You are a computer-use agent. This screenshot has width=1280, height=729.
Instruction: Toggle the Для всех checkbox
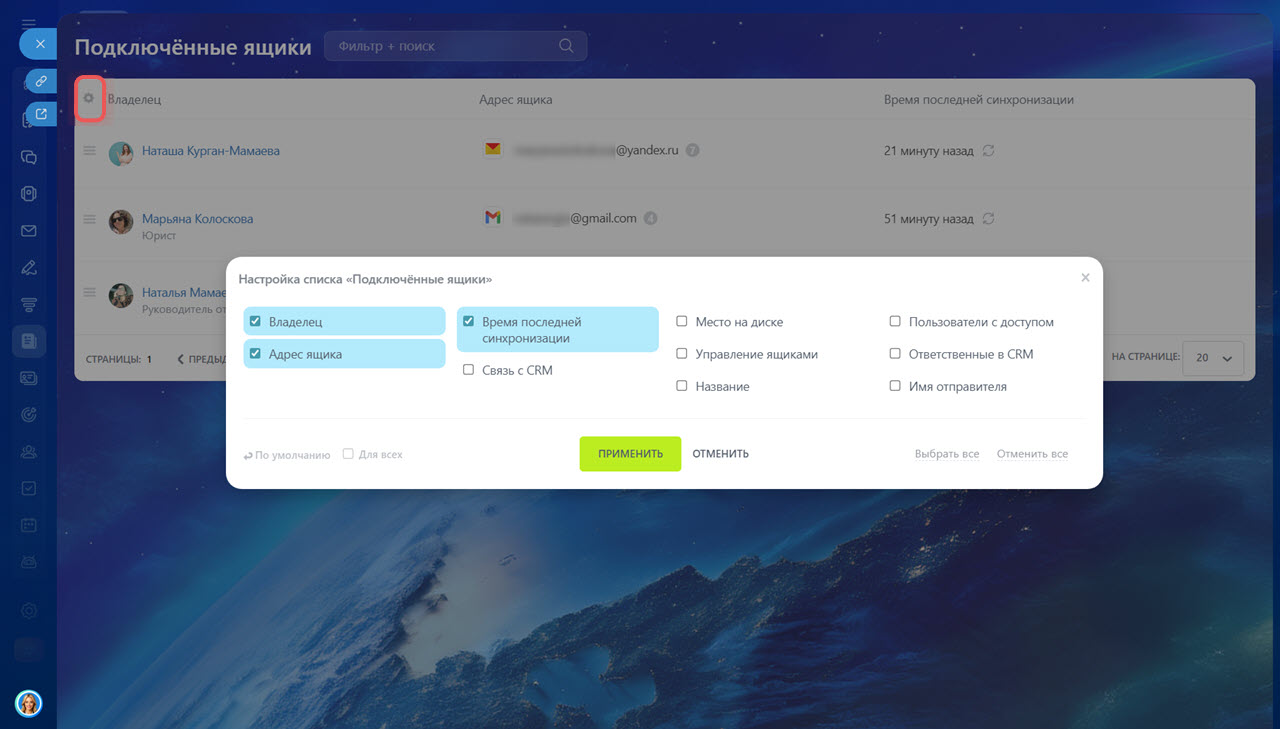[x=348, y=454]
